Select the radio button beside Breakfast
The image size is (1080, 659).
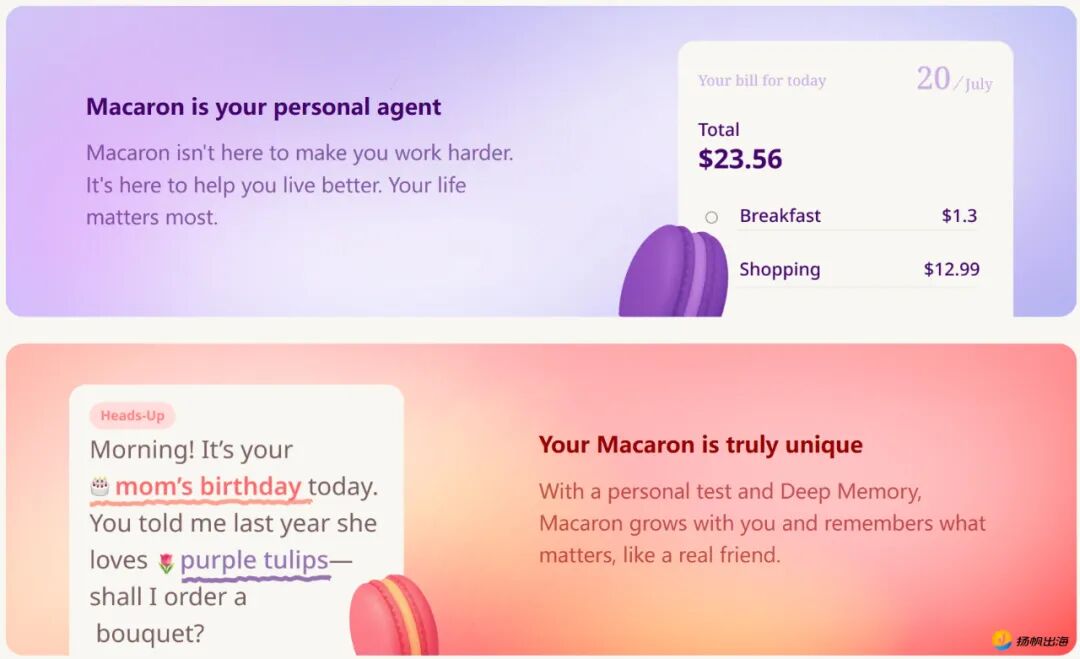[711, 217]
